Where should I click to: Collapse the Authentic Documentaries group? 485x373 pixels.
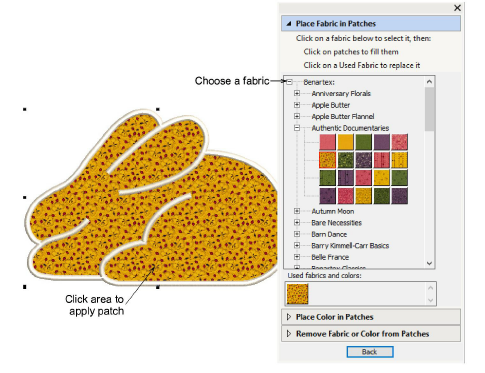point(297,128)
